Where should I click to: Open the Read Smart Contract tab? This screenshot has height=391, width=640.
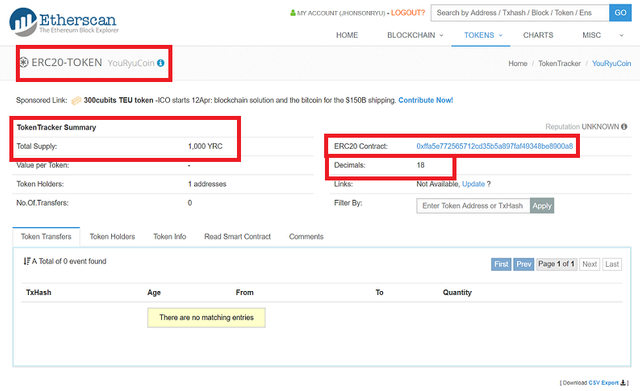[238, 237]
